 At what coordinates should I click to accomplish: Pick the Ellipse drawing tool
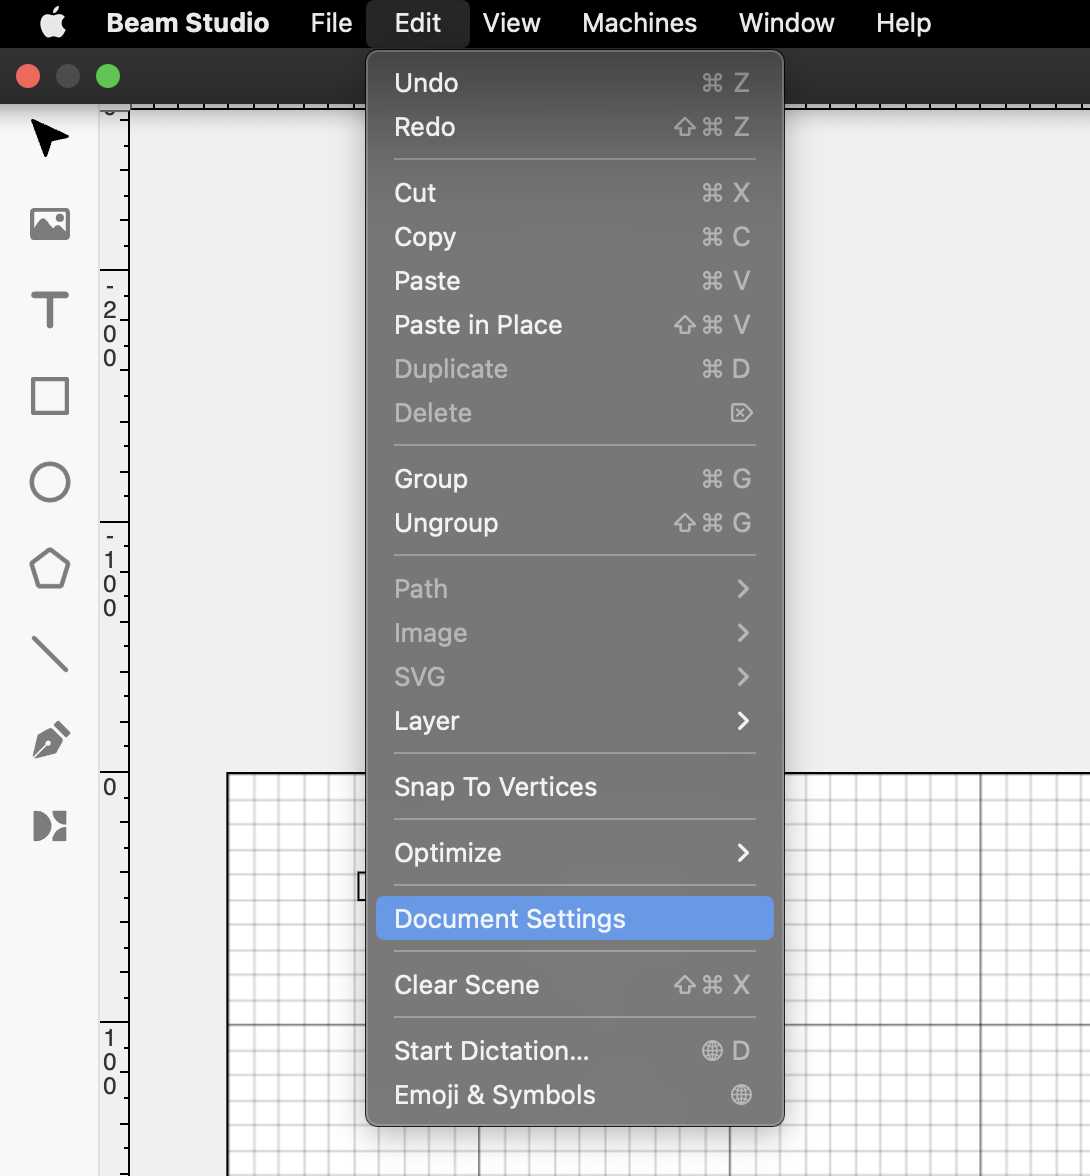48,482
